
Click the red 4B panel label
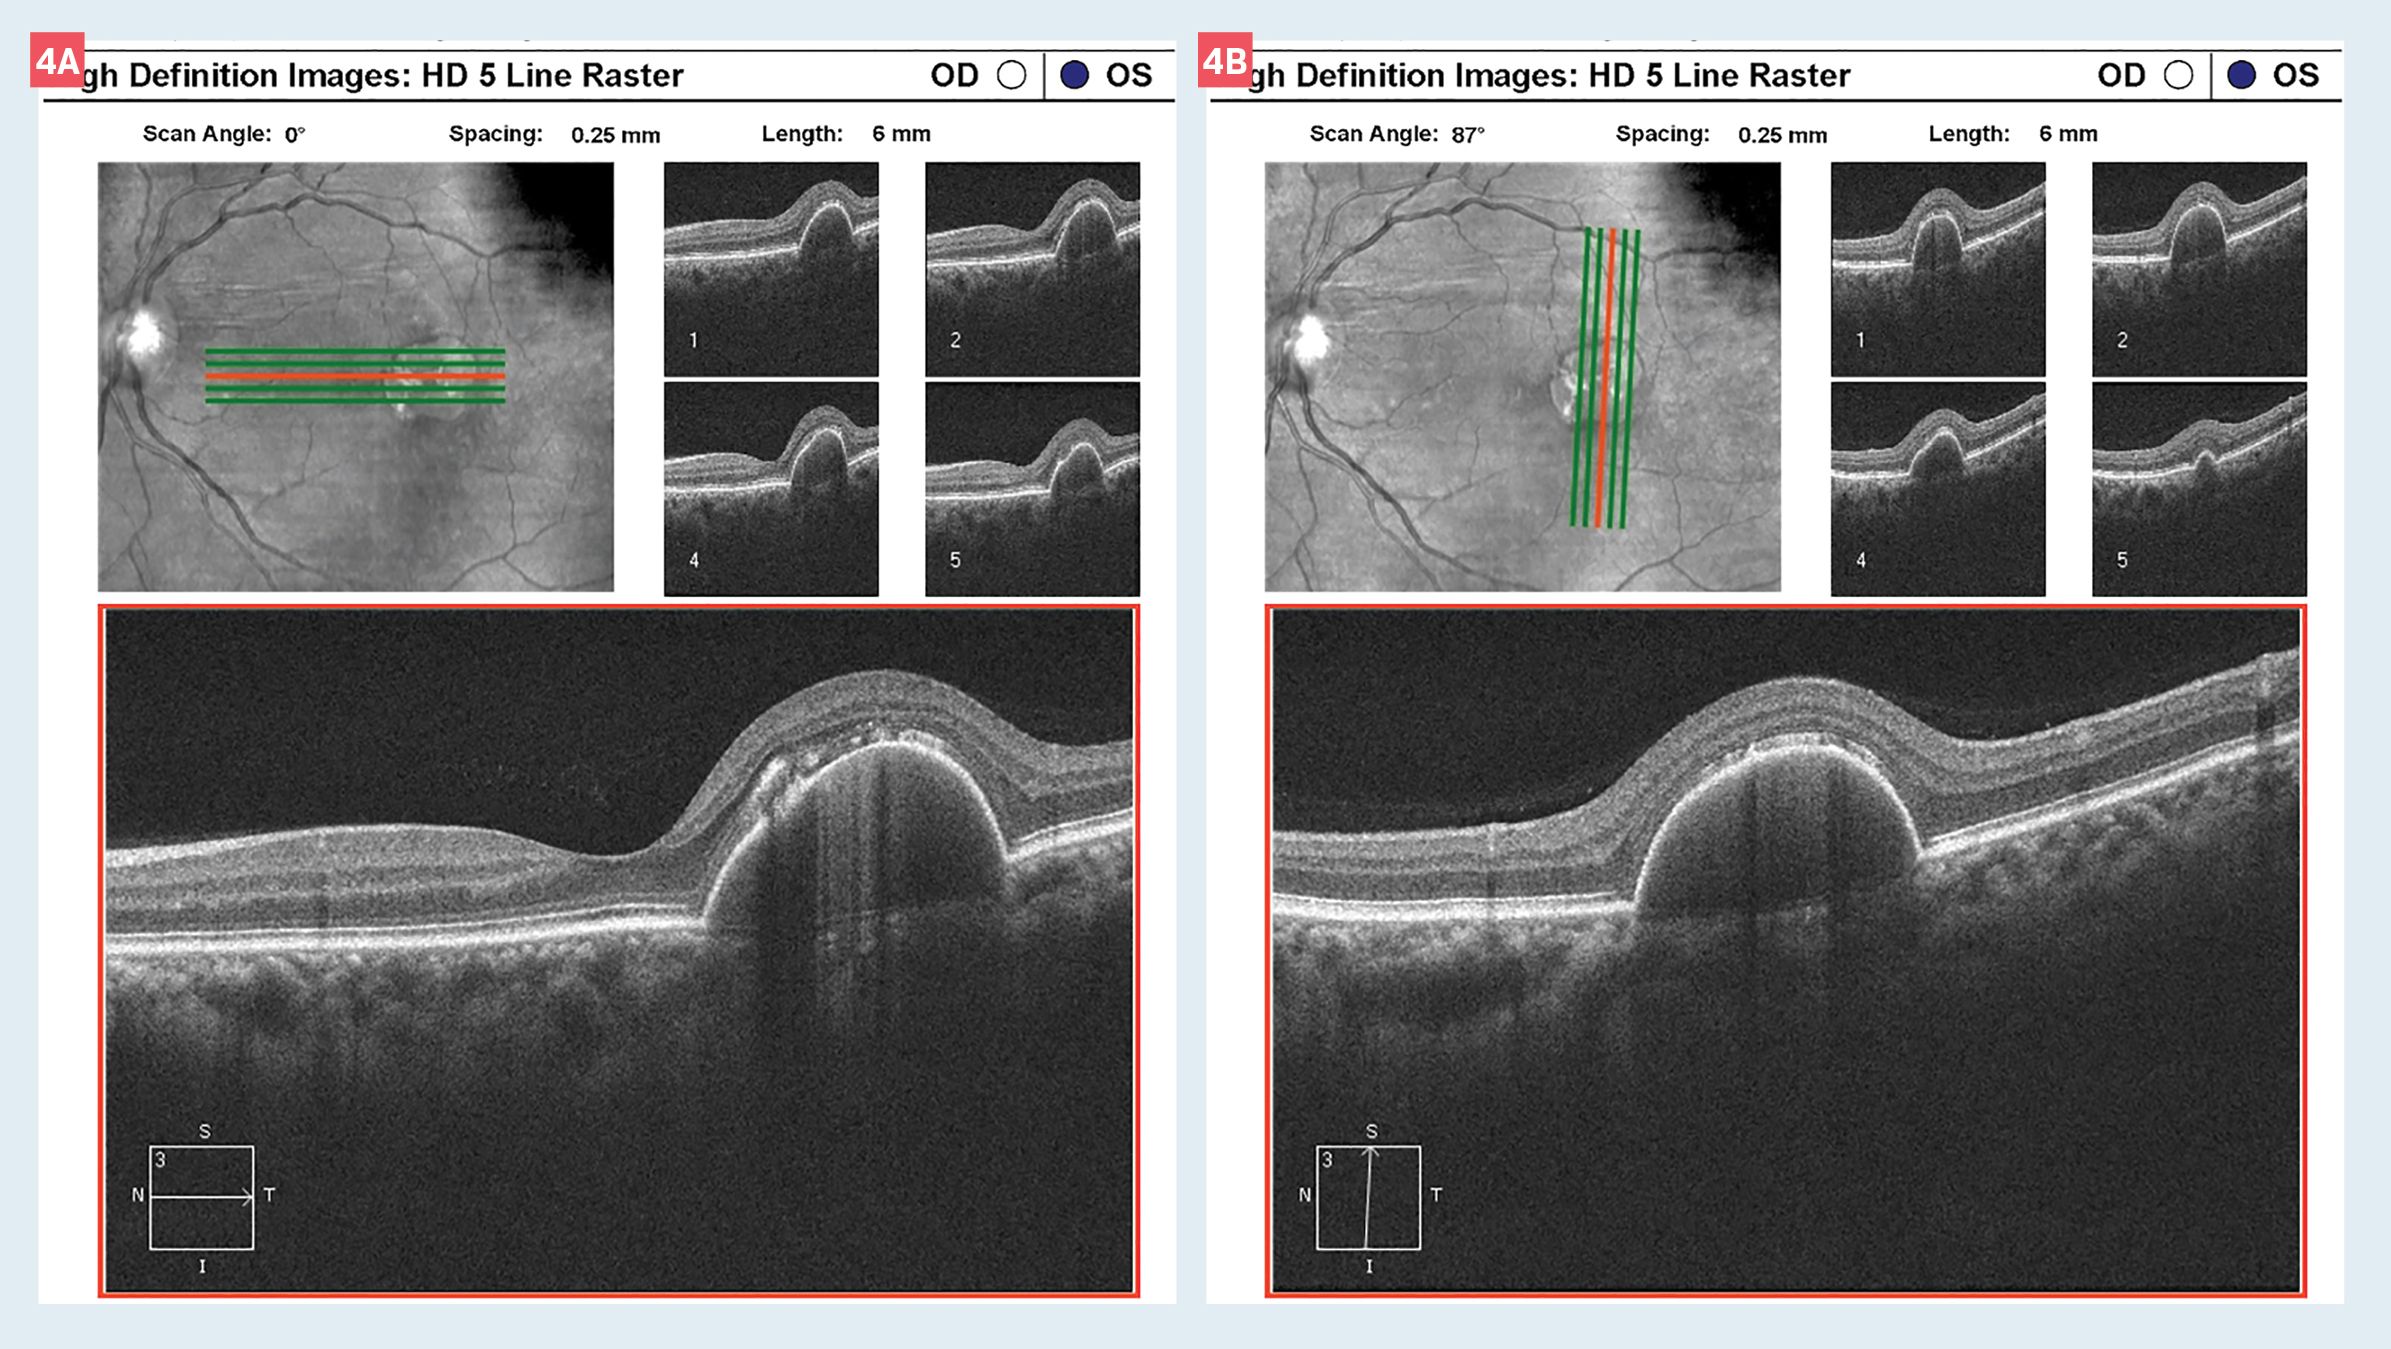click(x=1224, y=62)
